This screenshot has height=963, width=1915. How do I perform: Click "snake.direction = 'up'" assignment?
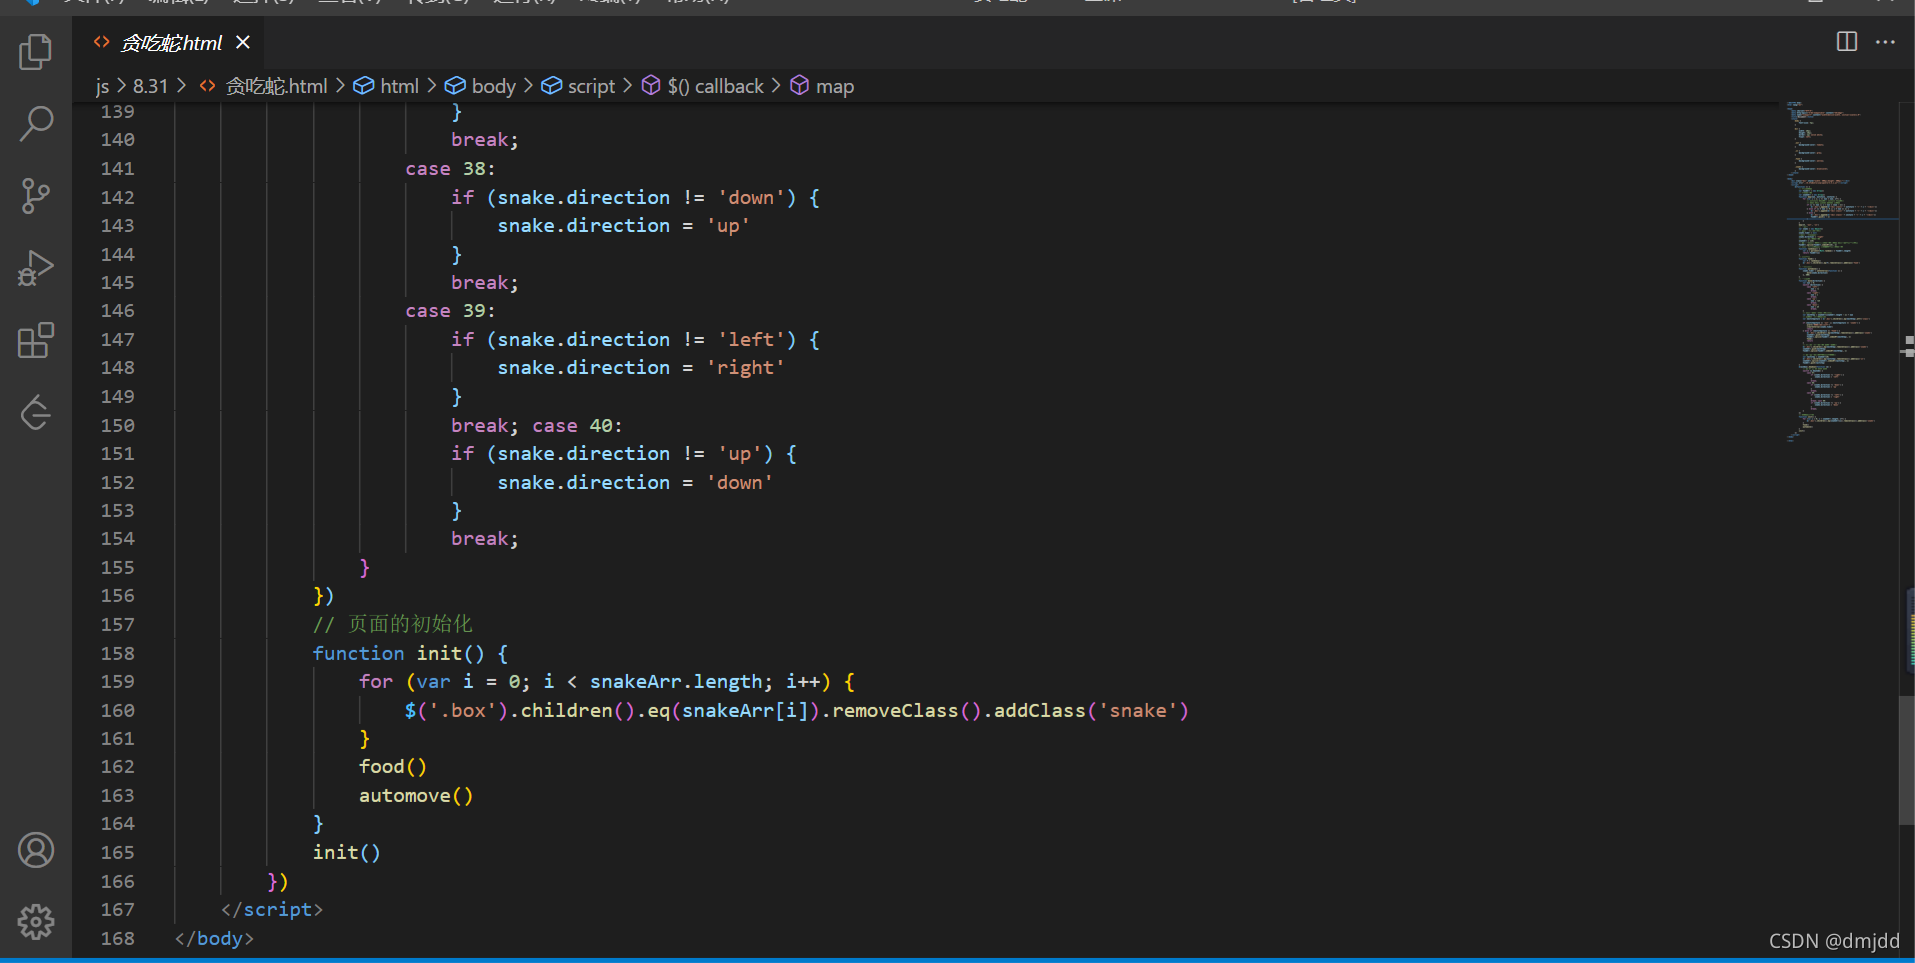pyautogui.click(x=624, y=226)
